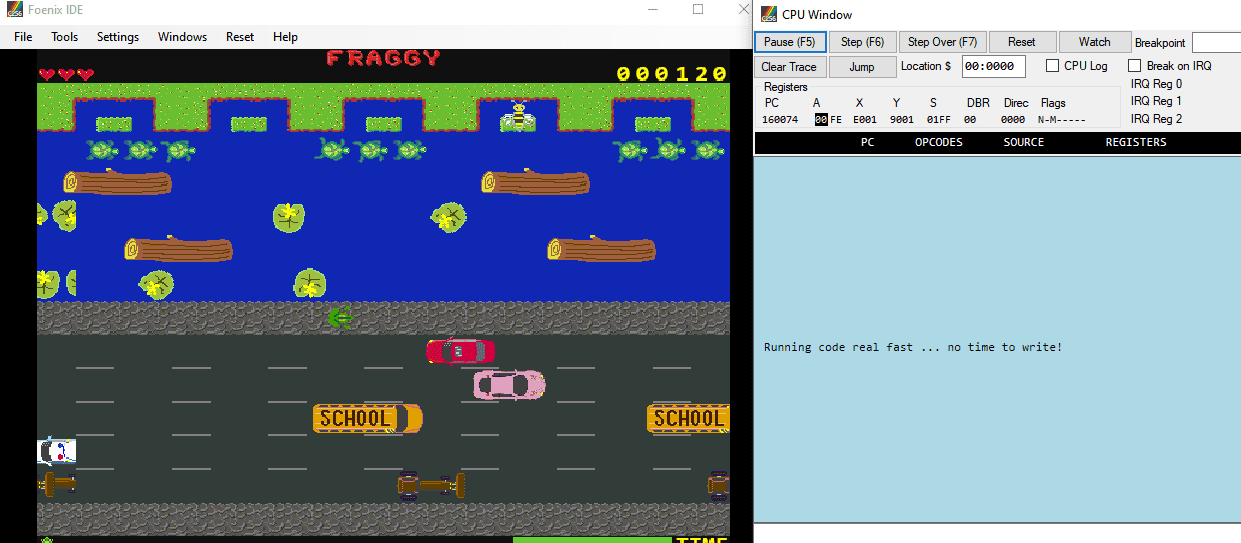This screenshot has width=1241, height=543.
Task: Click the Clear Trace button
Action: click(x=789, y=67)
